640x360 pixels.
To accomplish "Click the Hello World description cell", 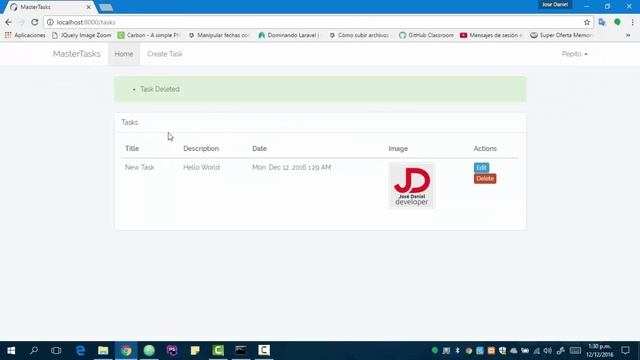I will [202, 167].
